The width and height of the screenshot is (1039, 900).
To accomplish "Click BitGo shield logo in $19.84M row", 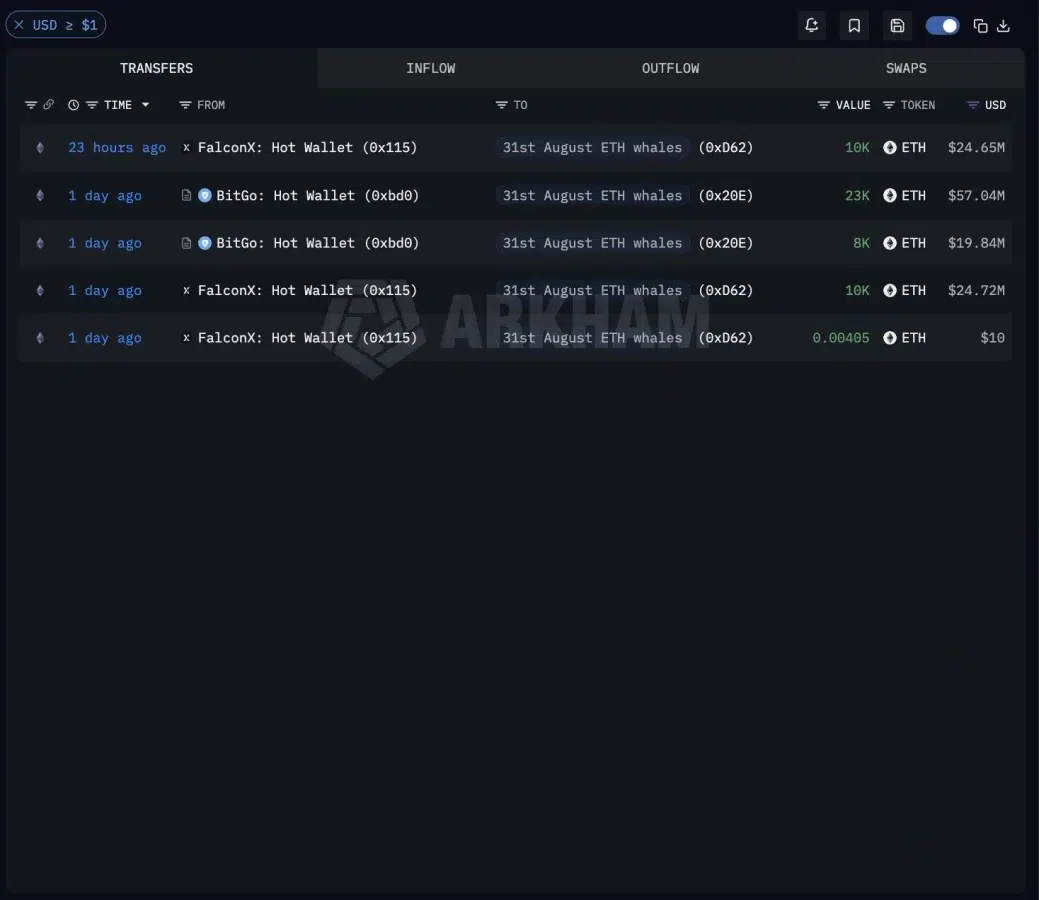I will [205, 243].
